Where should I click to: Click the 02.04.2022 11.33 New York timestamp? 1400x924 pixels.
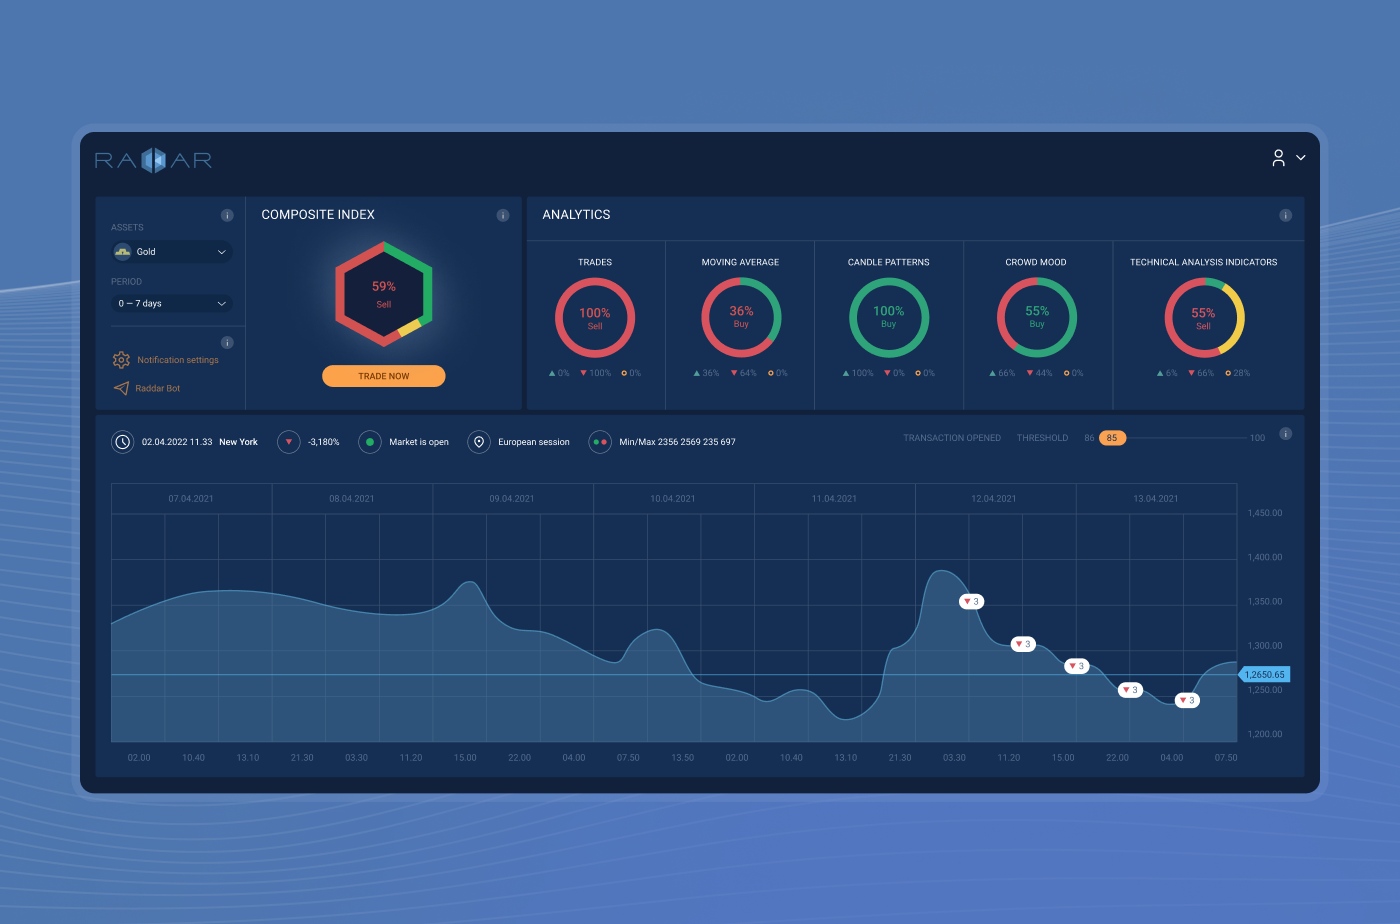[x=200, y=442]
